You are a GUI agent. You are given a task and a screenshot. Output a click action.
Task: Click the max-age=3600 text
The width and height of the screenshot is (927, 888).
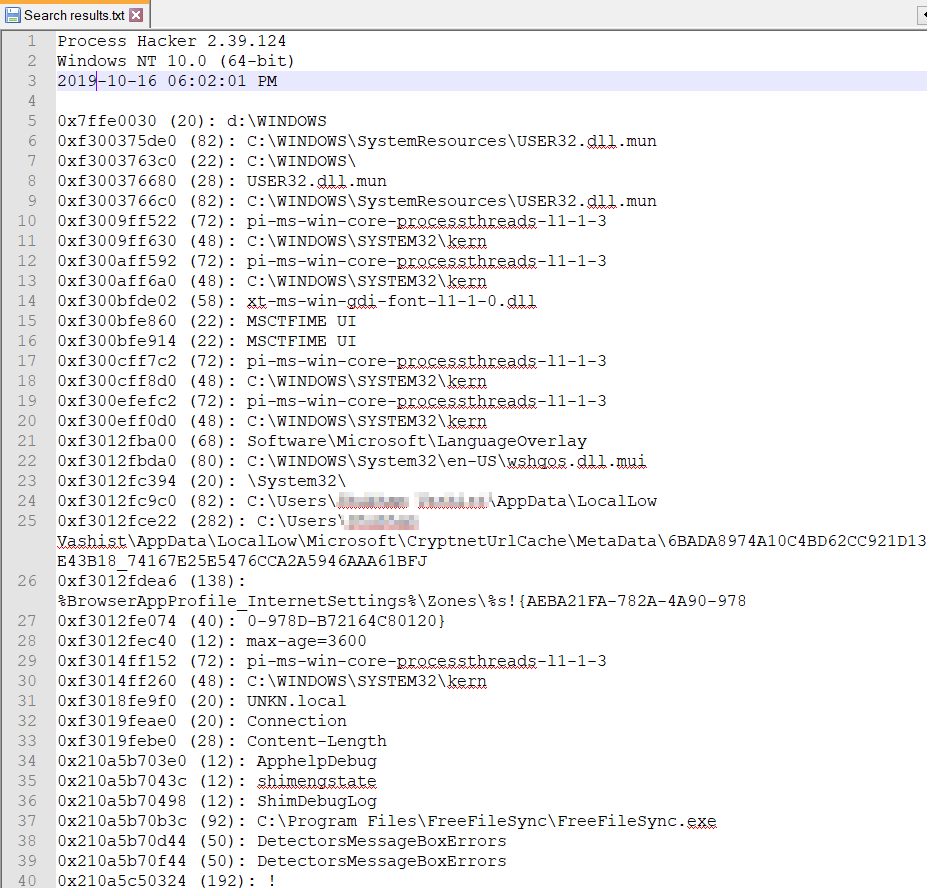click(x=306, y=641)
